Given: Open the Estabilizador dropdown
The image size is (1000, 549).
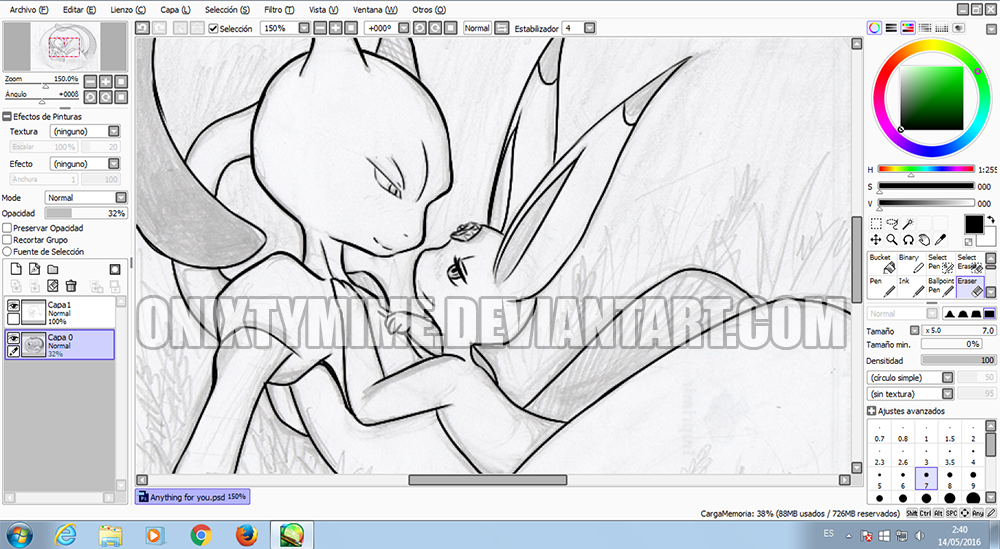Looking at the screenshot, I should tap(590, 28).
